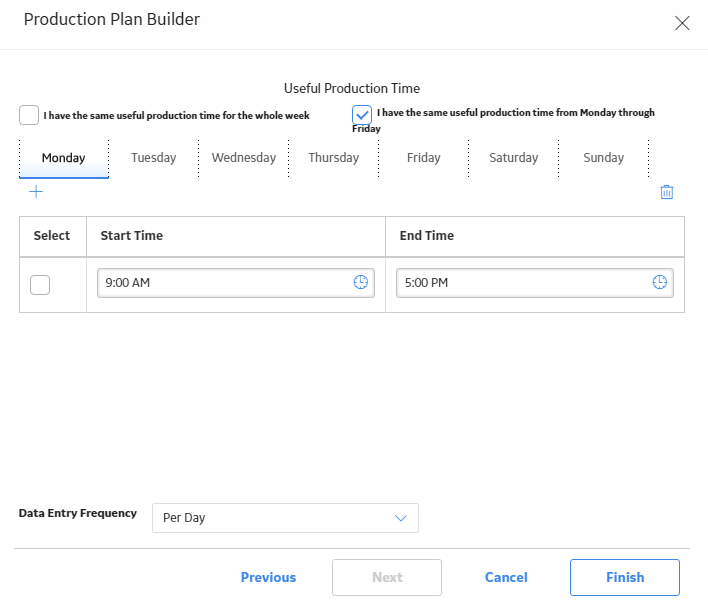Open Start Time clock picker
Image resolution: width=708 pixels, height=605 pixels.
pos(360,282)
